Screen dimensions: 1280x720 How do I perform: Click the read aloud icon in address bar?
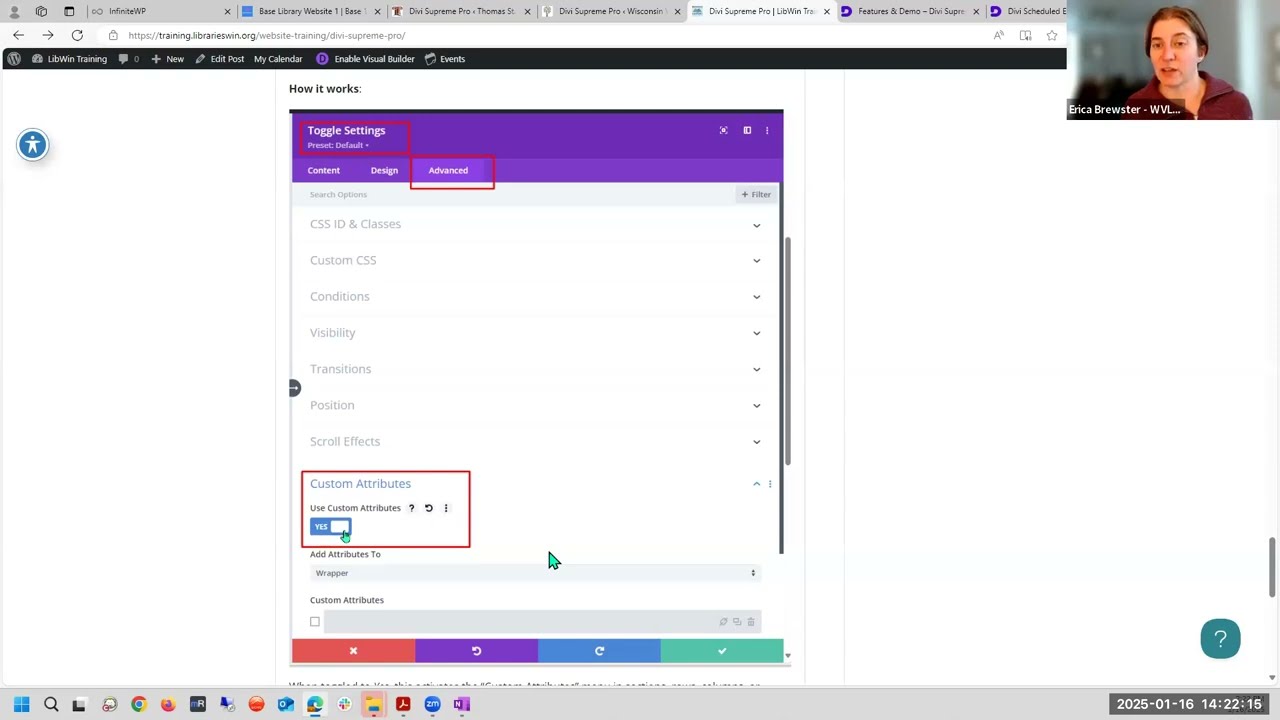tap(998, 35)
